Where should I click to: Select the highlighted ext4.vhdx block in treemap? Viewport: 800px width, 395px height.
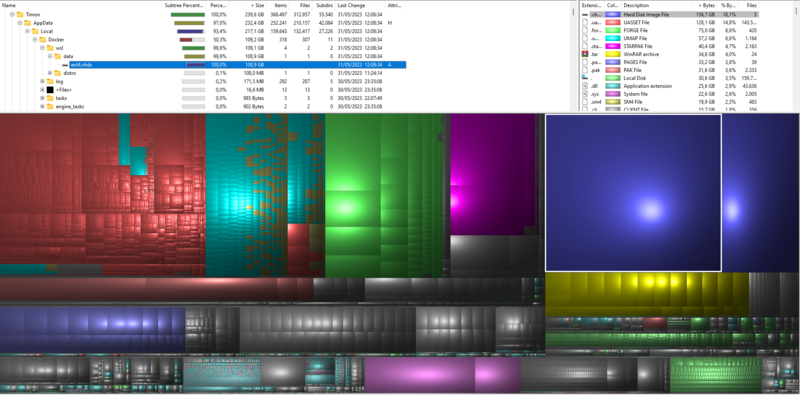(x=633, y=193)
